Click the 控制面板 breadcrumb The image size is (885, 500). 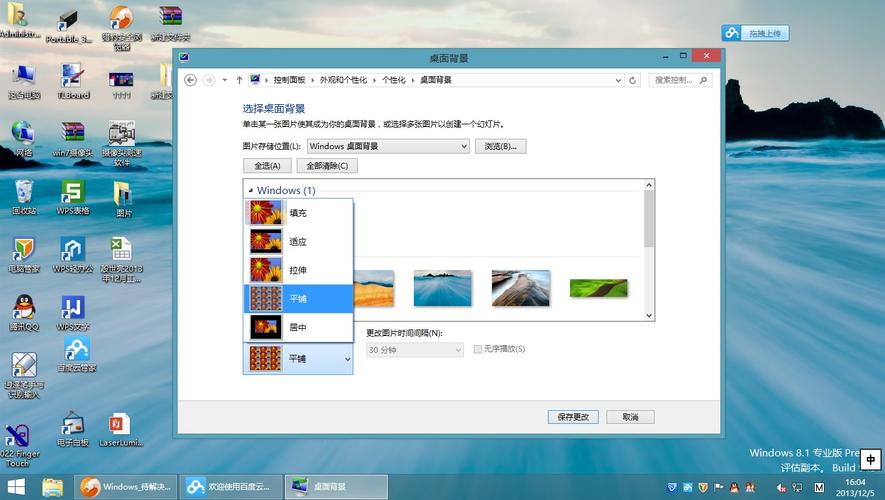click(289, 80)
